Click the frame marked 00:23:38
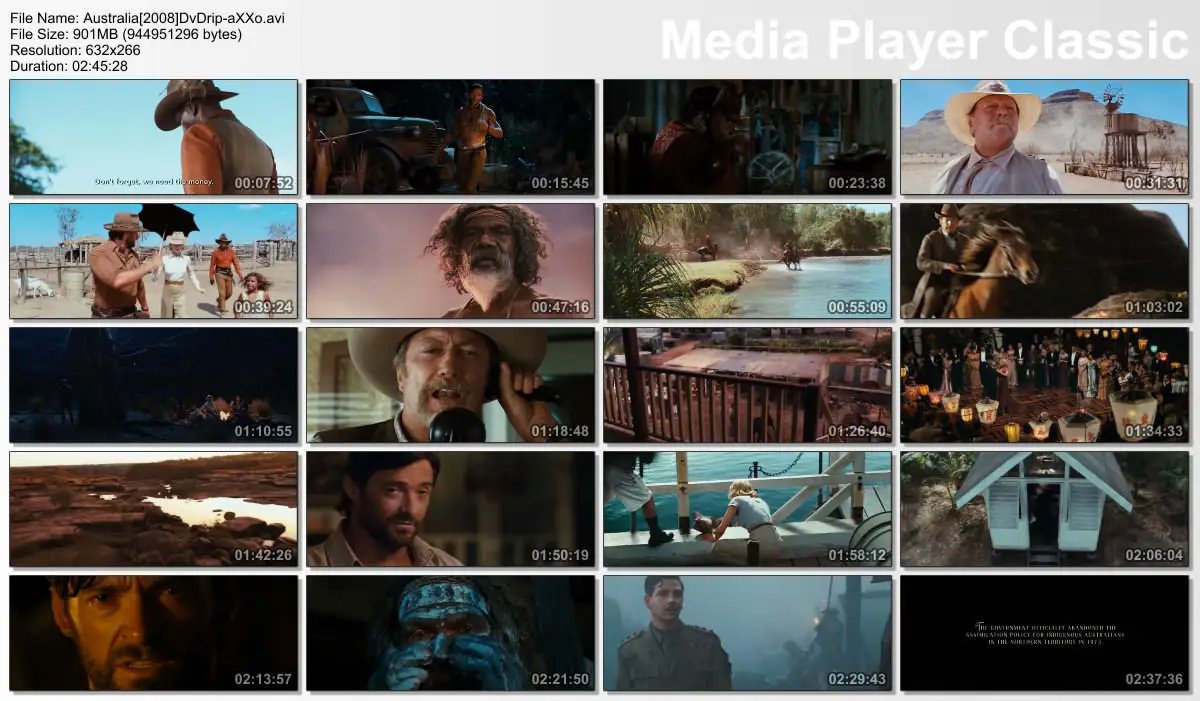The width and height of the screenshot is (1200, 701). [x=747, y=137]
